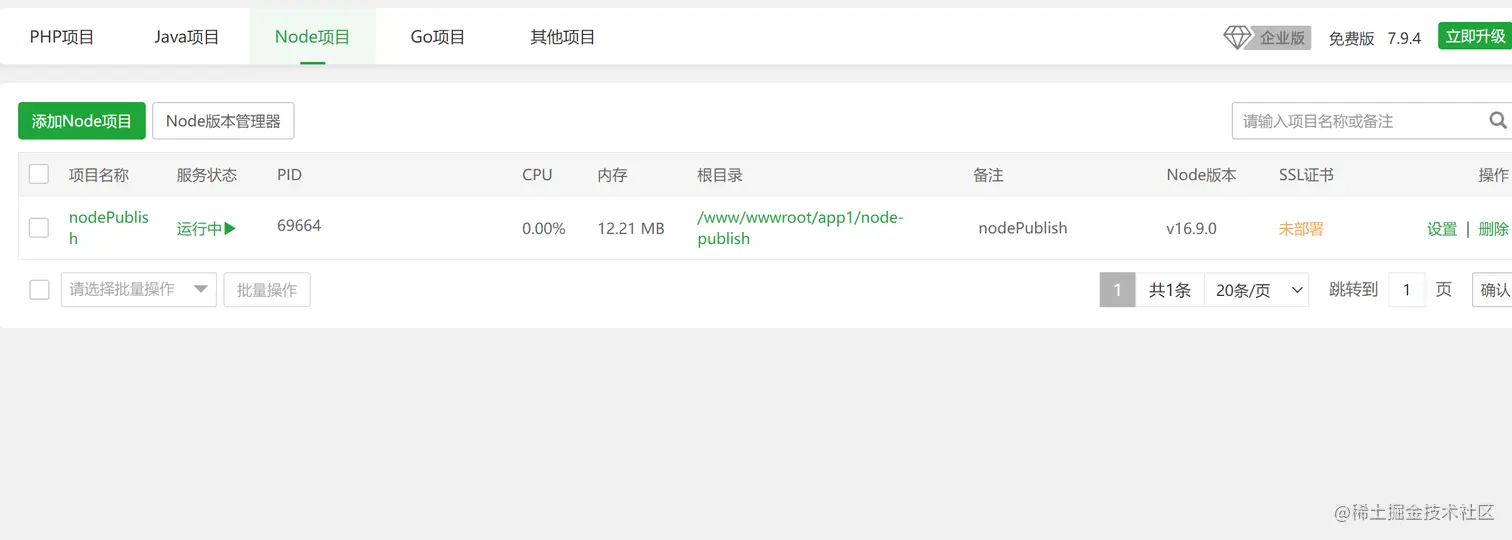Click the 运行中 service status

(199, 229)
